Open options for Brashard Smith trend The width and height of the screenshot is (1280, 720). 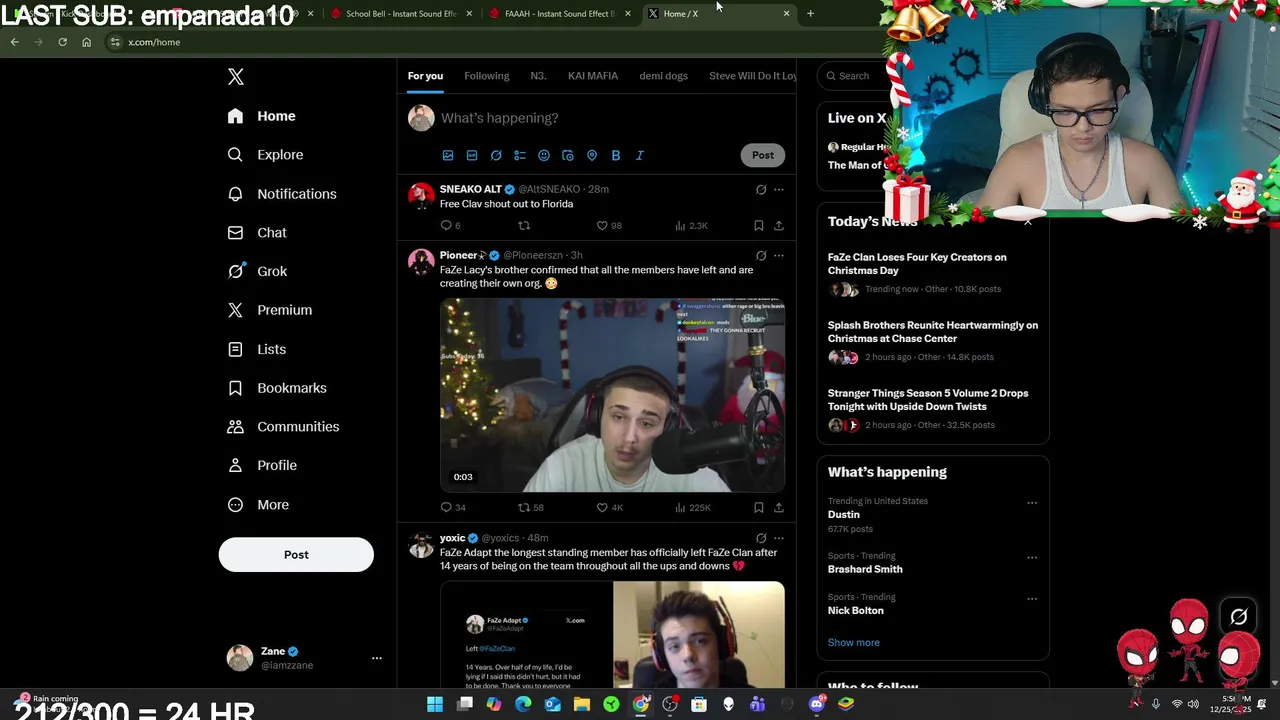click(1032, 557)
